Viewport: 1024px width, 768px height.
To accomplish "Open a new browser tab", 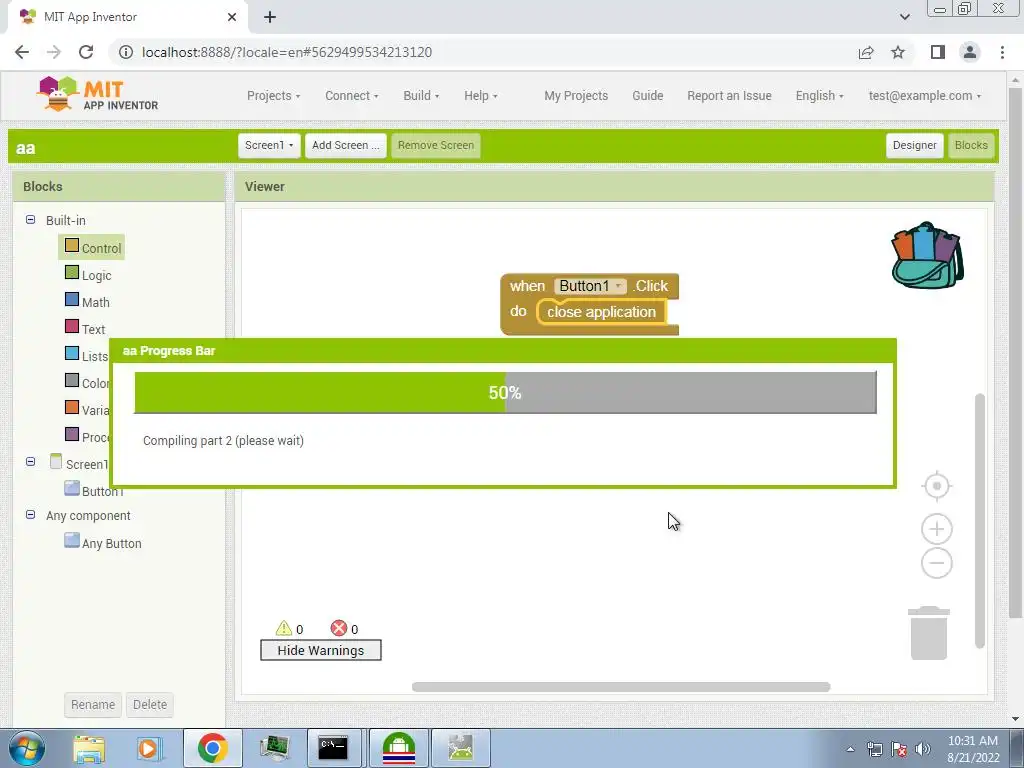I will pos(270,17).
